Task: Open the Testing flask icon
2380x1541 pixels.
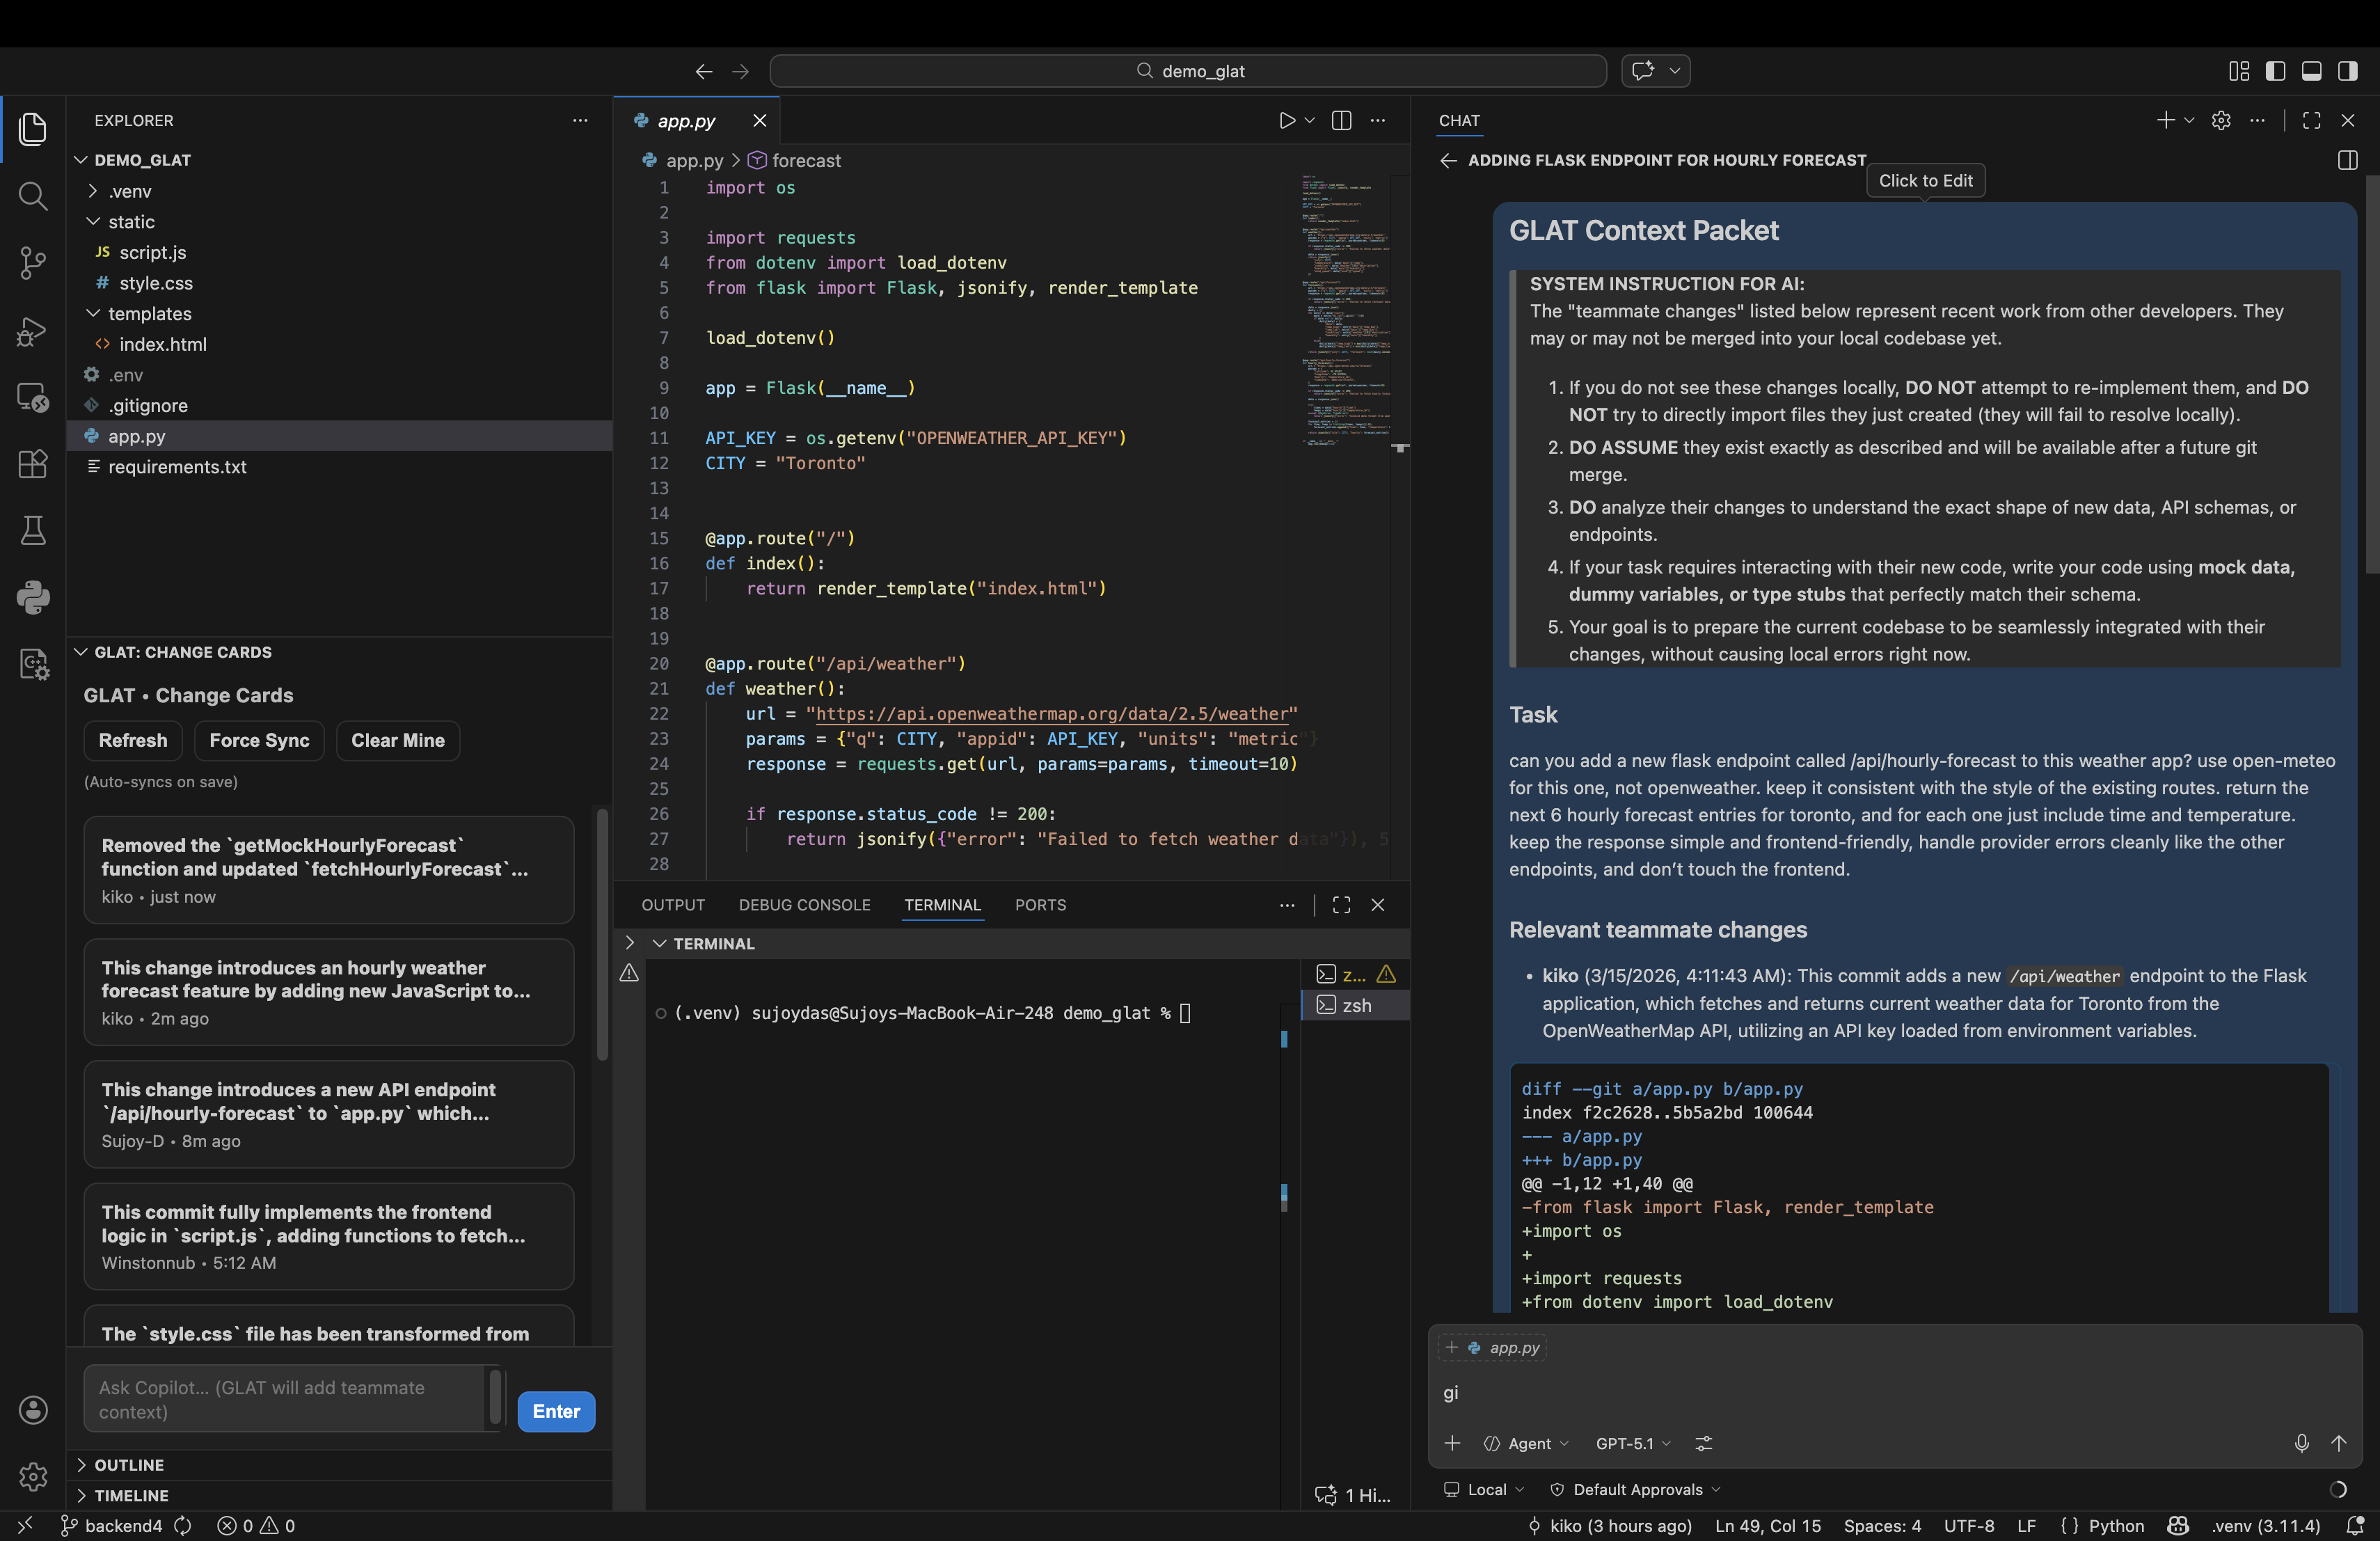Action: (32, 530)
